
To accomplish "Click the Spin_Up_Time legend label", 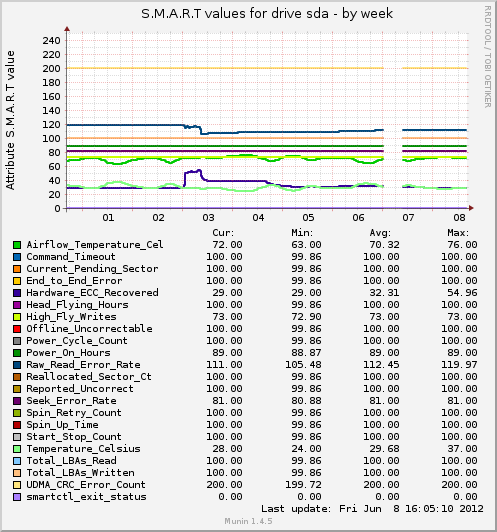I will coord(62,425).
